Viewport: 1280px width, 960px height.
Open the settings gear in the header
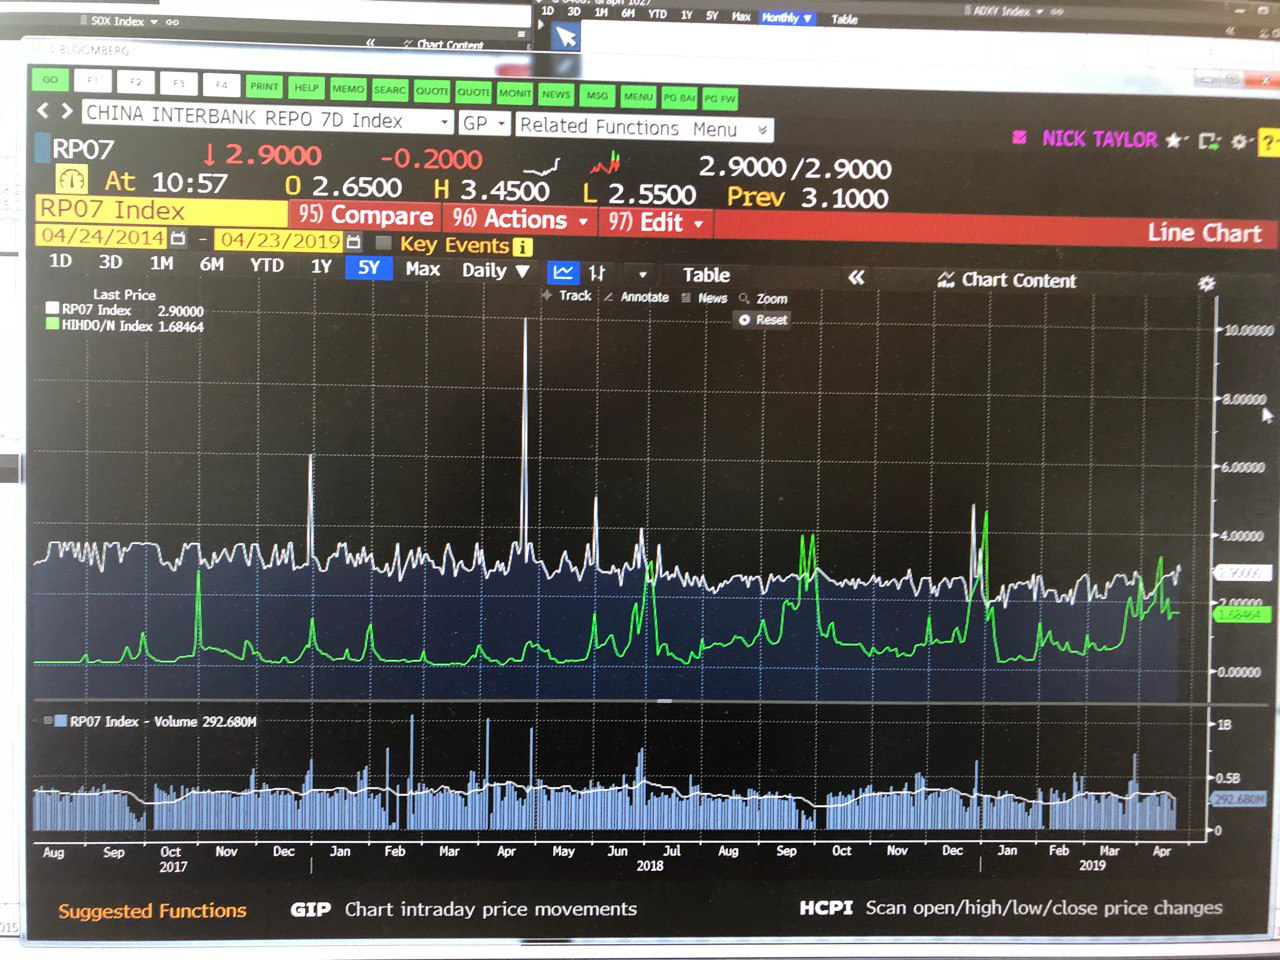pyautogui.click(x=1240, y=142)
